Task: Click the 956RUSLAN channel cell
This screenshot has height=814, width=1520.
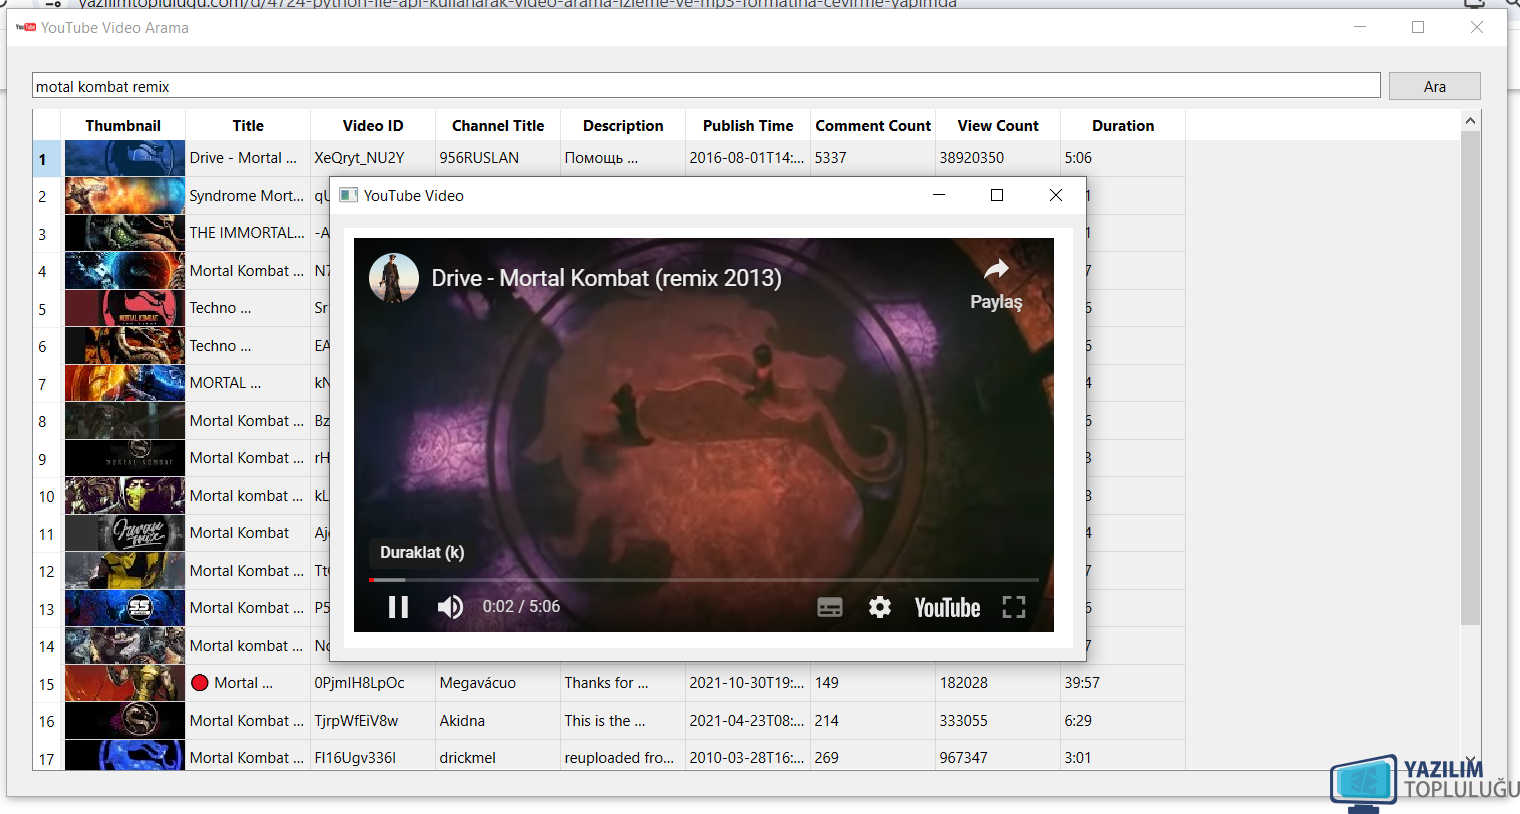Action: (498, 158)
